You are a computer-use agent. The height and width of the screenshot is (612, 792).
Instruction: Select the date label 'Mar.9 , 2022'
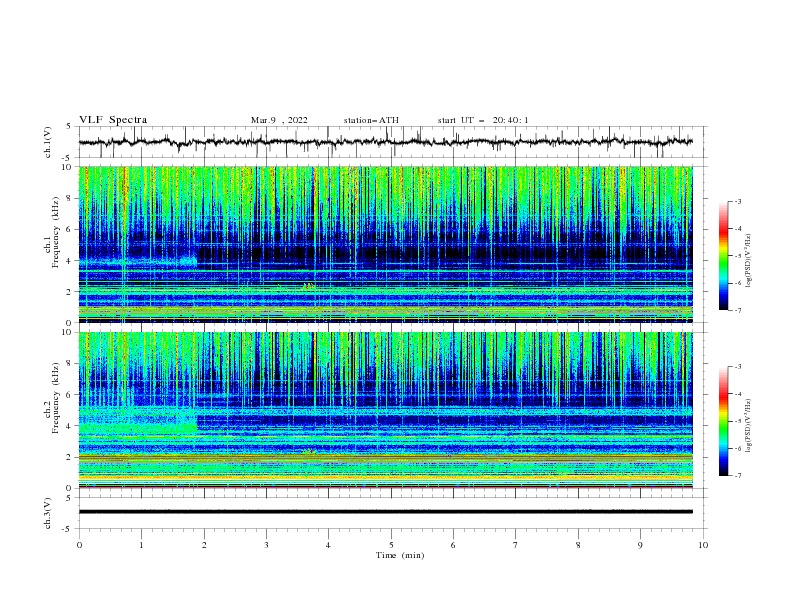tap(279, 120)
